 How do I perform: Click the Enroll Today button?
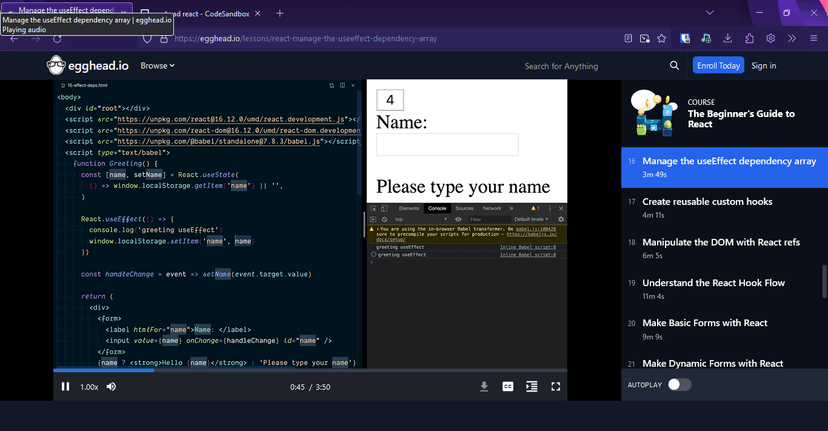(x=718, y=66)
